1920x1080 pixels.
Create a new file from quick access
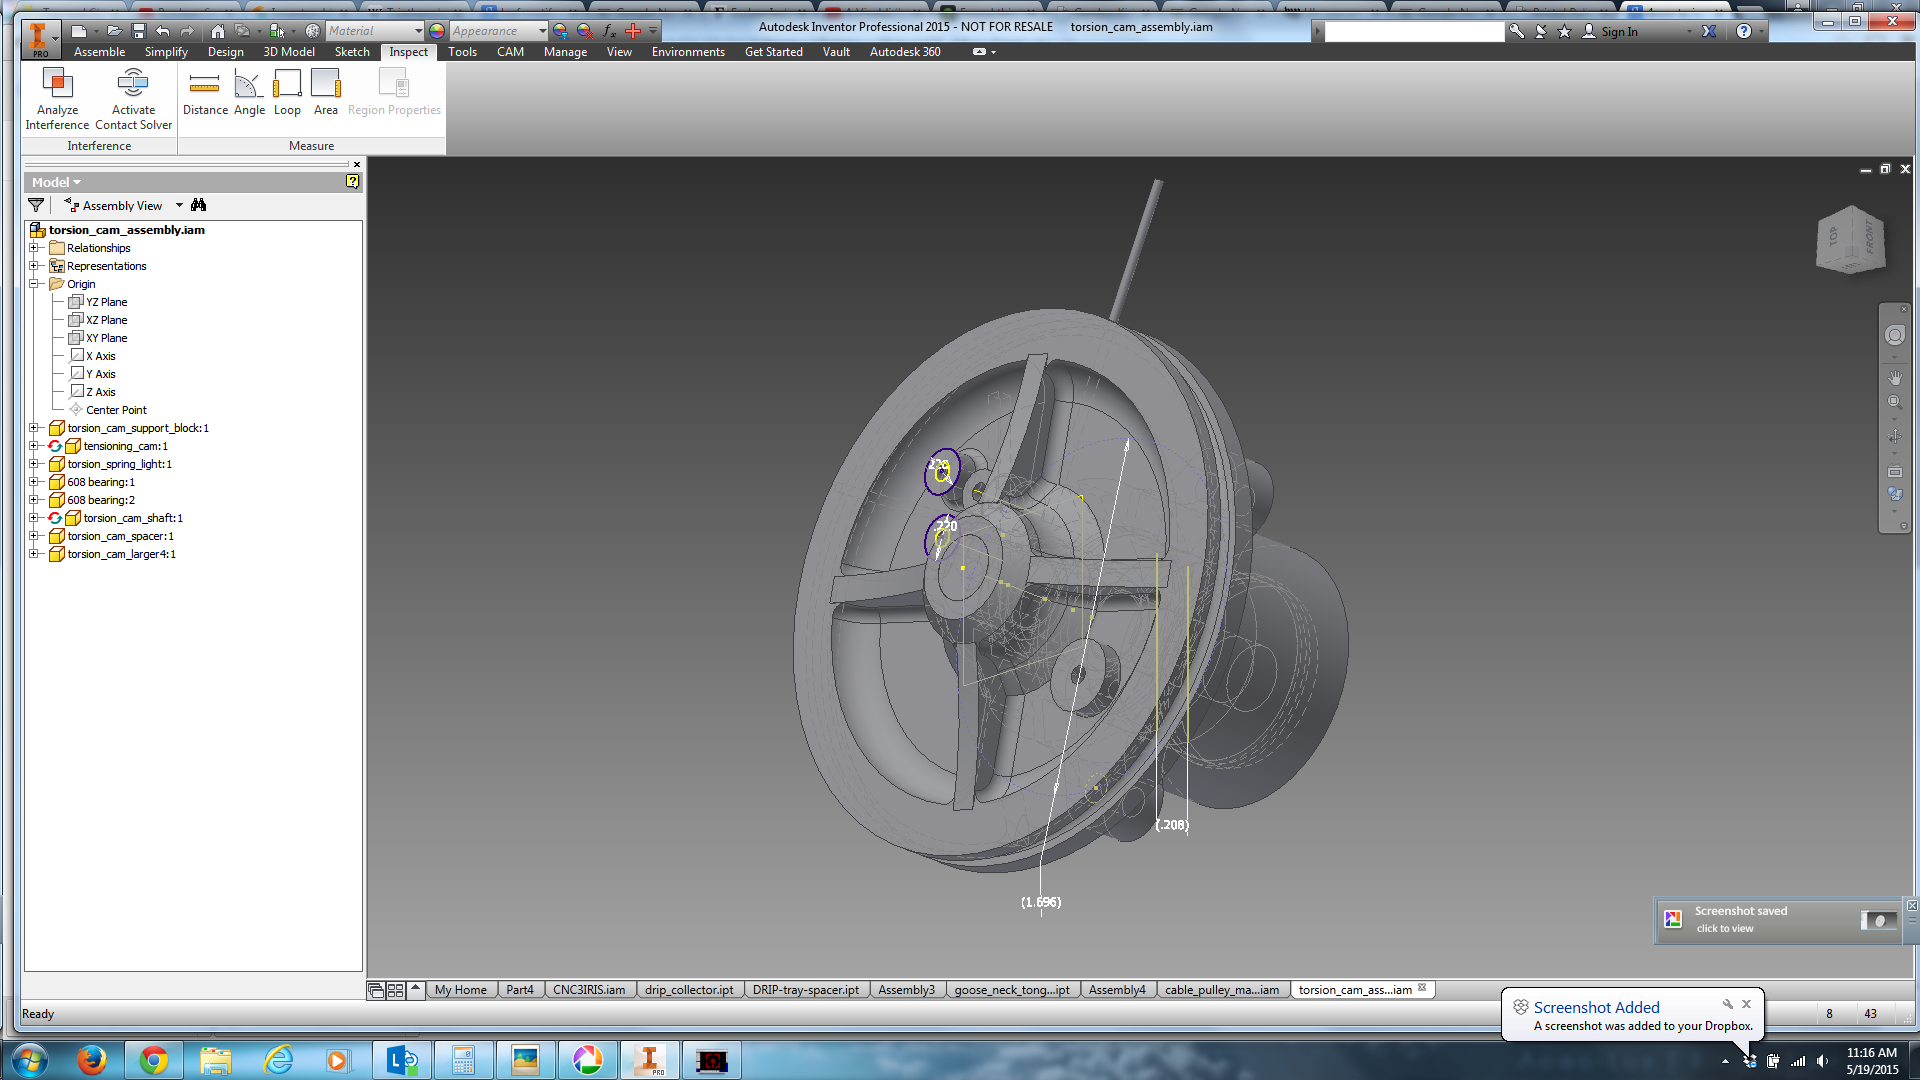pos(79,31)
